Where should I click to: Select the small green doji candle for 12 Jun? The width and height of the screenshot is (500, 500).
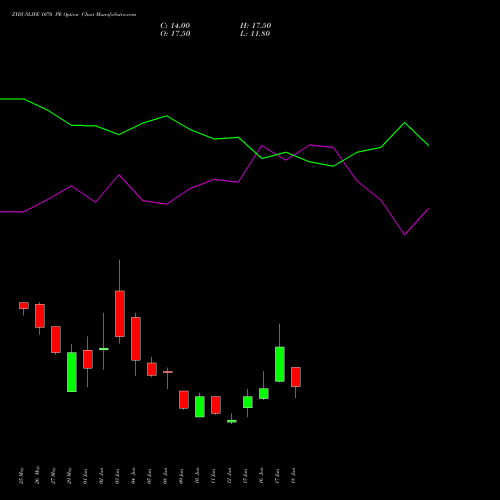click(x=232, y=421)
